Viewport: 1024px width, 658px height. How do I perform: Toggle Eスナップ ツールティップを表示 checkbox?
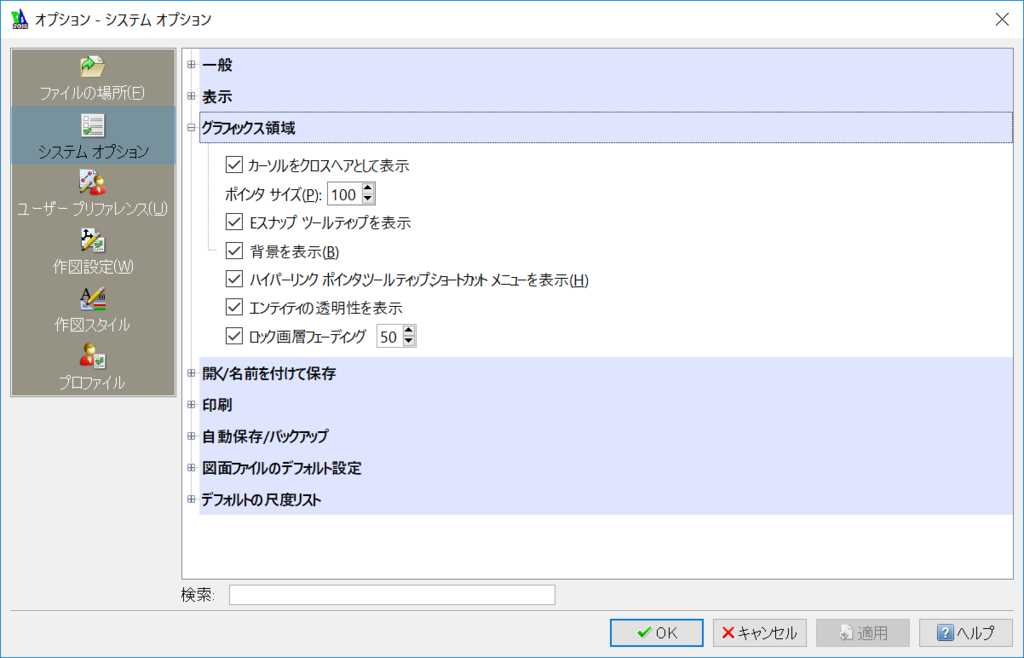[234, 222]
